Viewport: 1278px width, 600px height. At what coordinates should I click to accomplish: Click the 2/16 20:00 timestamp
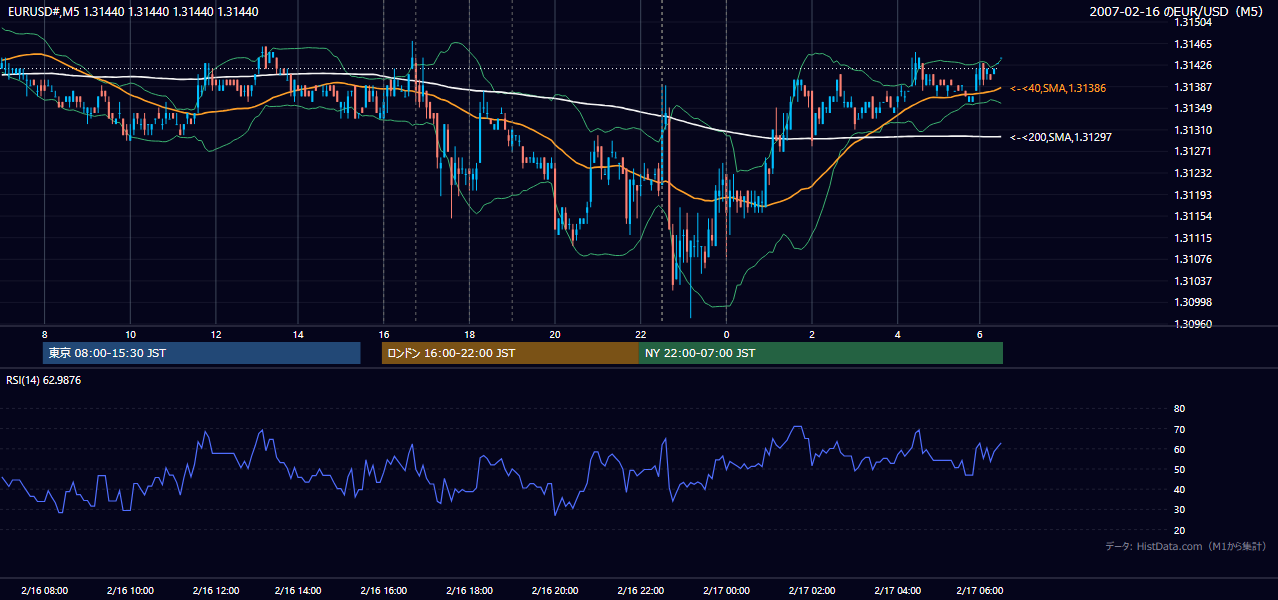point(555,590)
